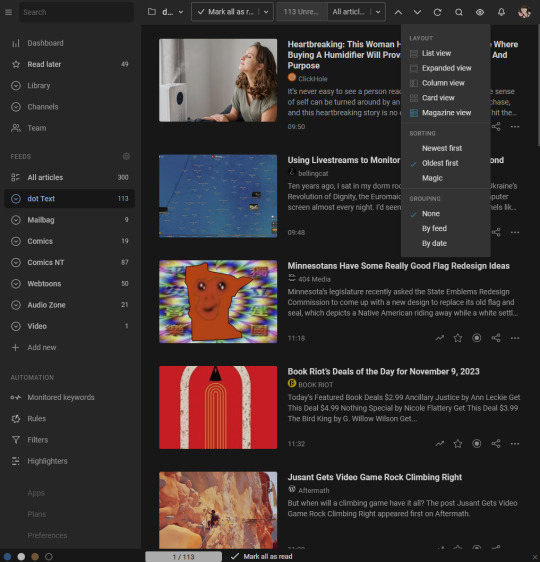540x562 pixels.
Task: Open notifications bell icon
Action: 501,12
